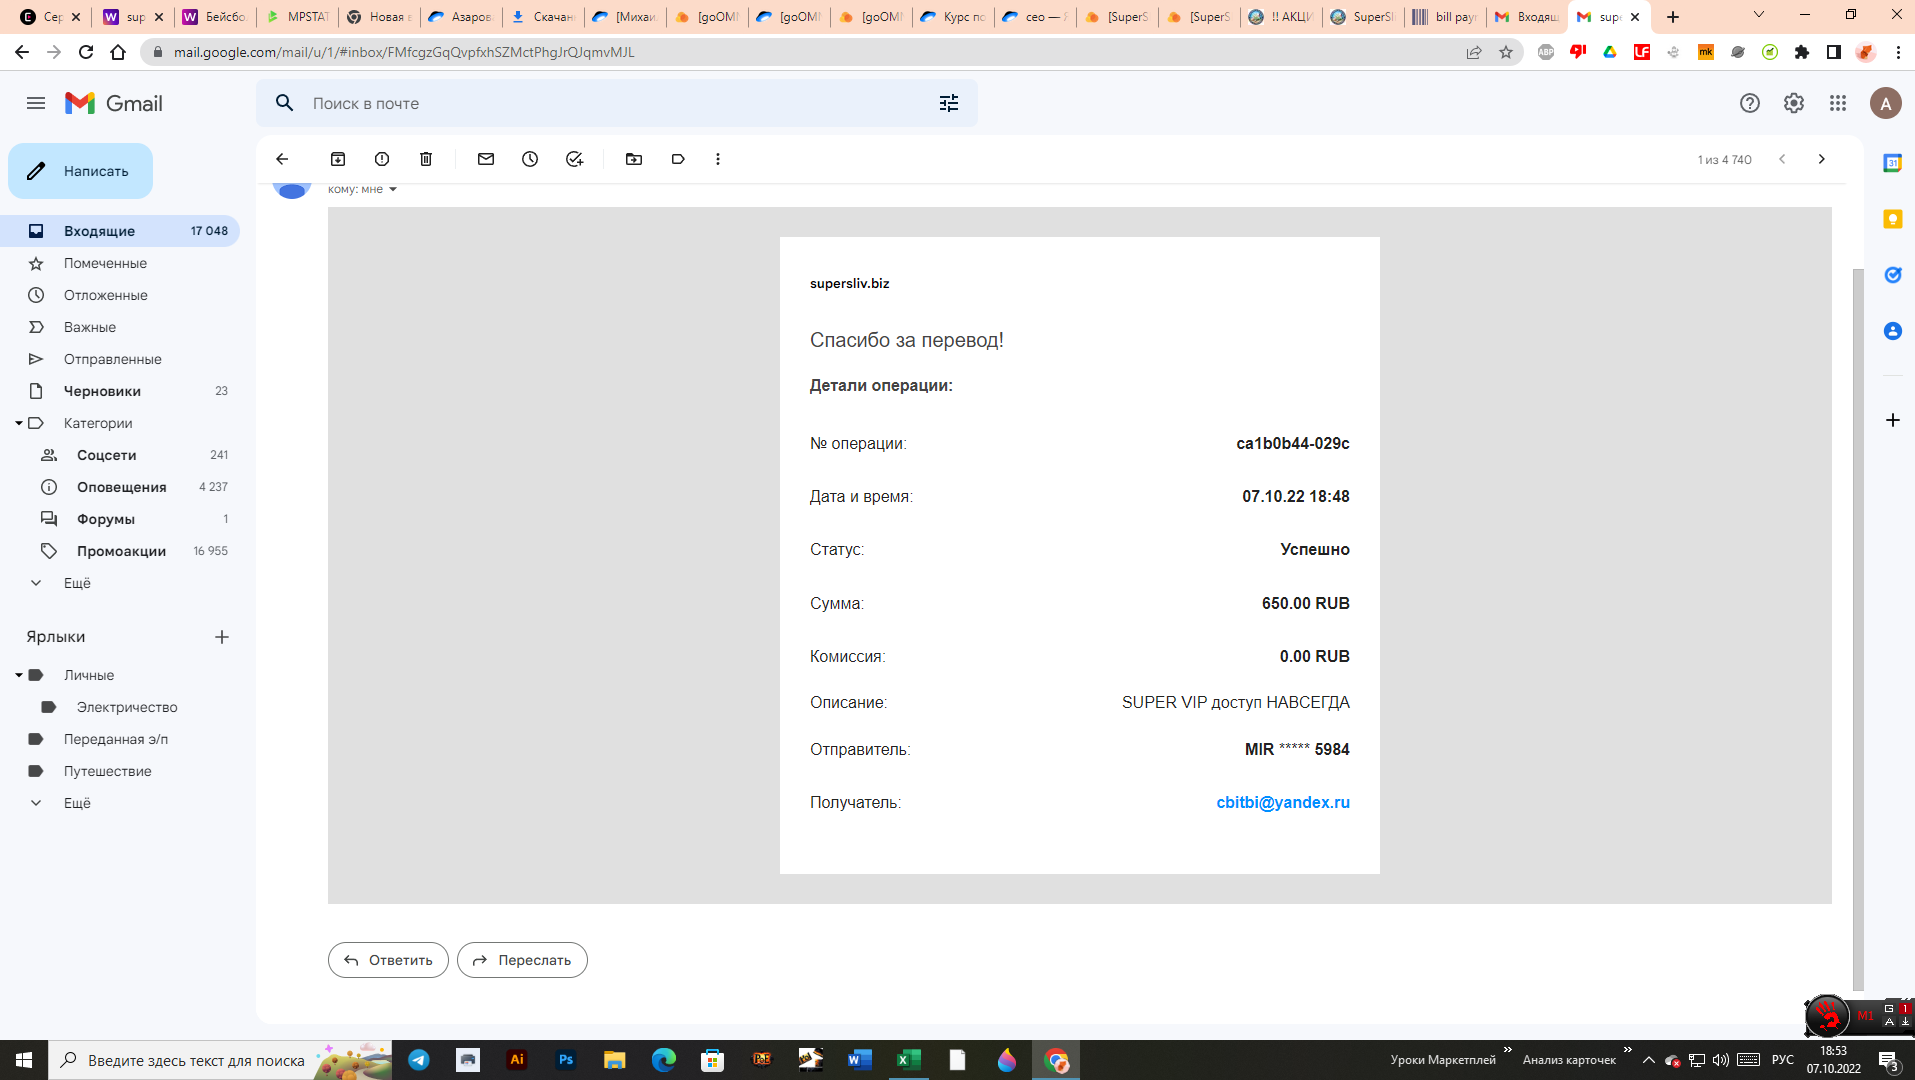Open Excel from taskbar
Image resolution: width=1915 pixels, height=1080 pixels.
909,1060
